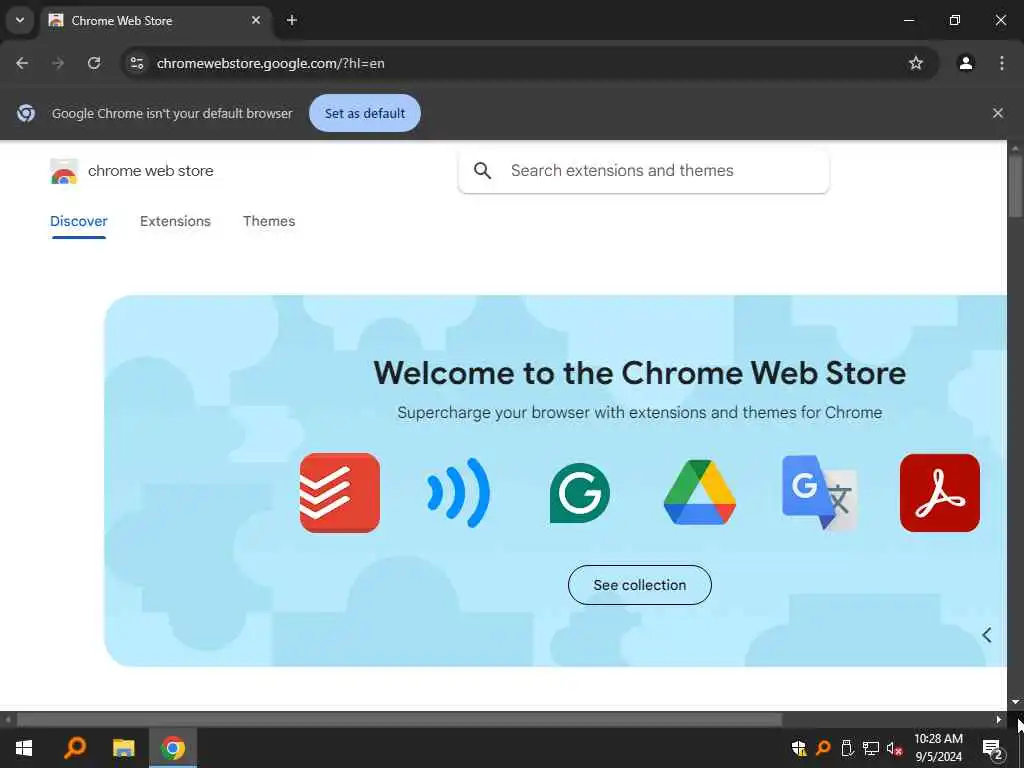The width and height of the screenshot is (1024, 768).
Task: Click the Google Translate extension icon
Action: [x=820, y=492]
